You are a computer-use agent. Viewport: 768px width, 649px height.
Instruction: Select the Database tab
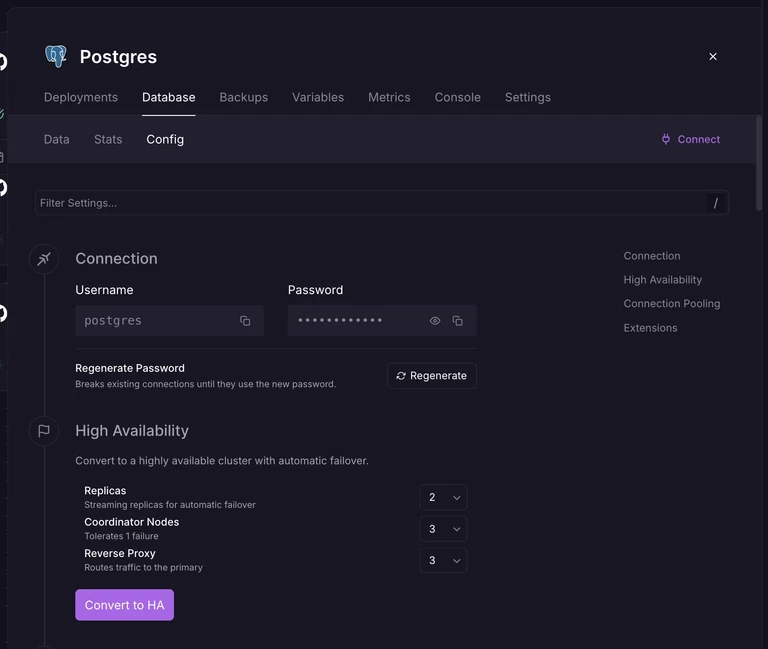pos(168,97)
